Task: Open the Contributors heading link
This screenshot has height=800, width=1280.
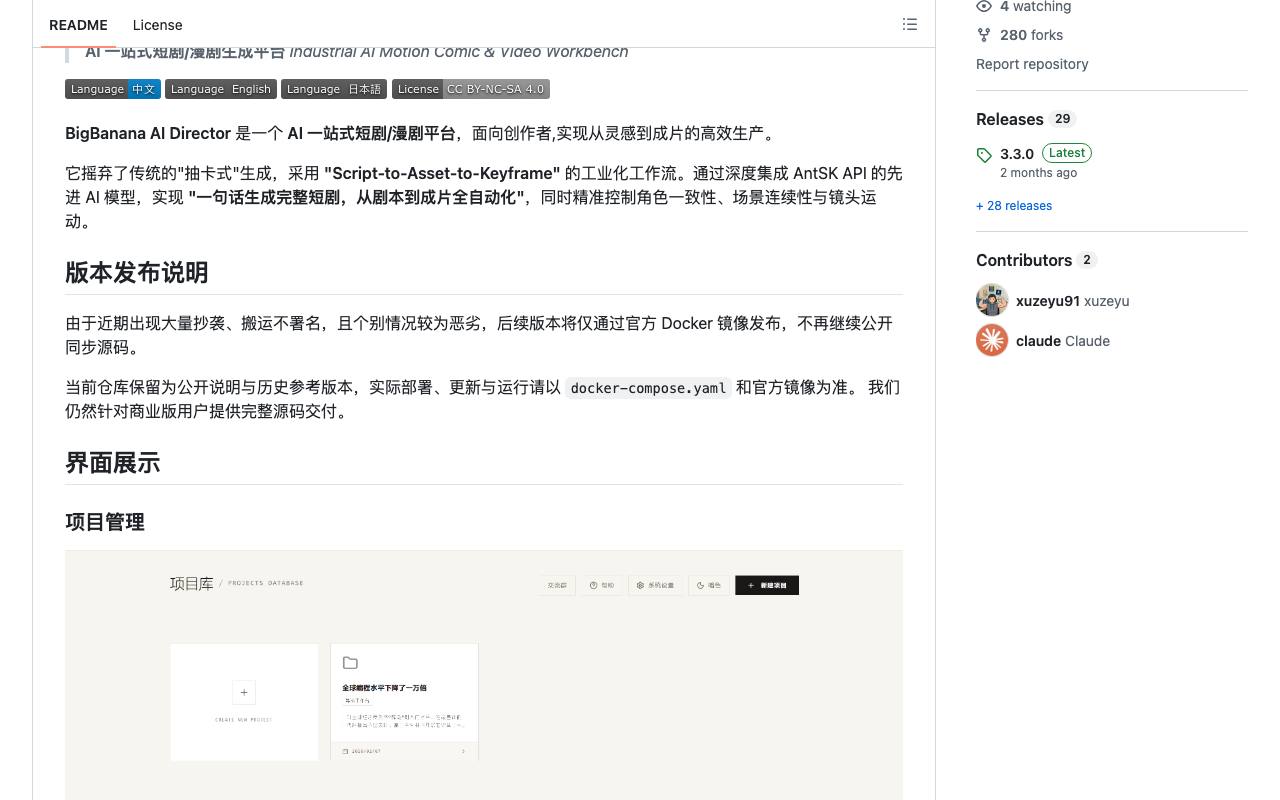Action: 1024,260
